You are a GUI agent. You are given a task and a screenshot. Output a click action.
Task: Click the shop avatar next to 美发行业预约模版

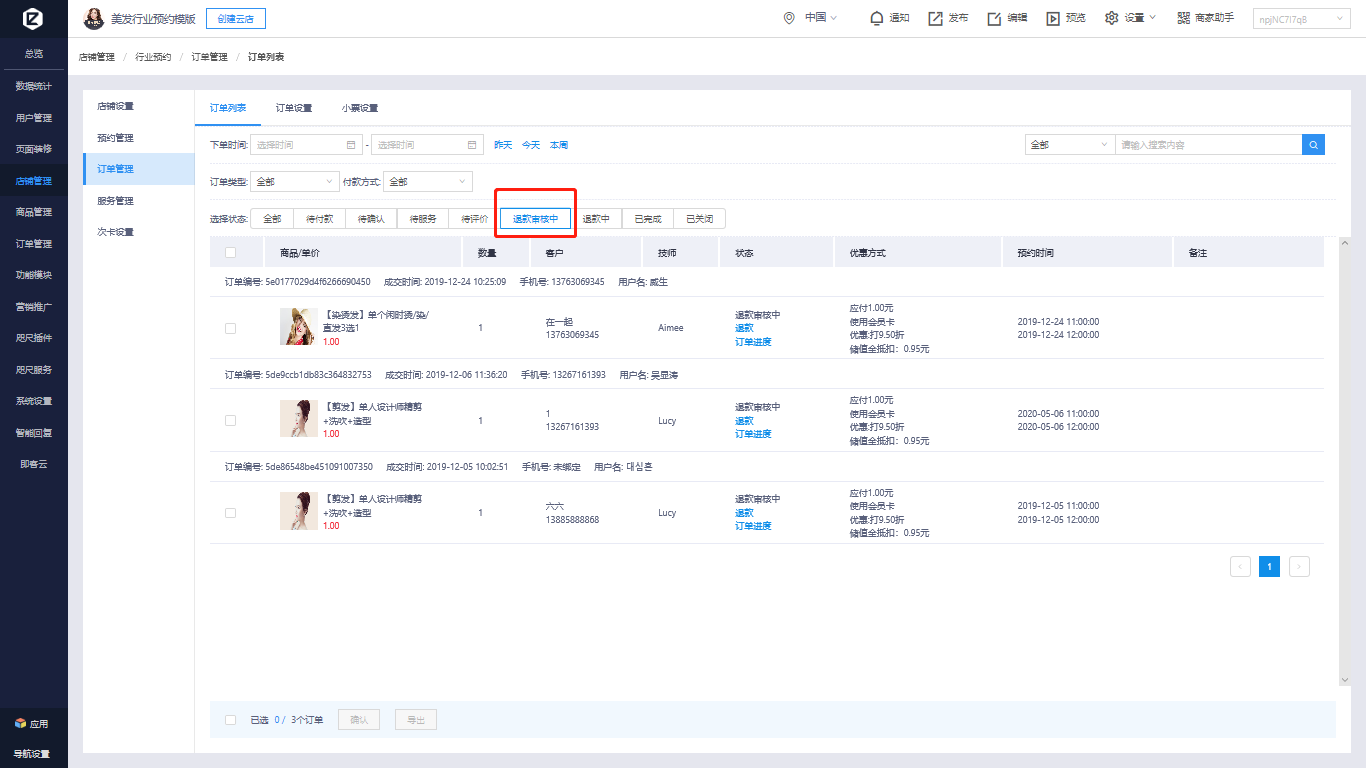(x=93, y=18)
